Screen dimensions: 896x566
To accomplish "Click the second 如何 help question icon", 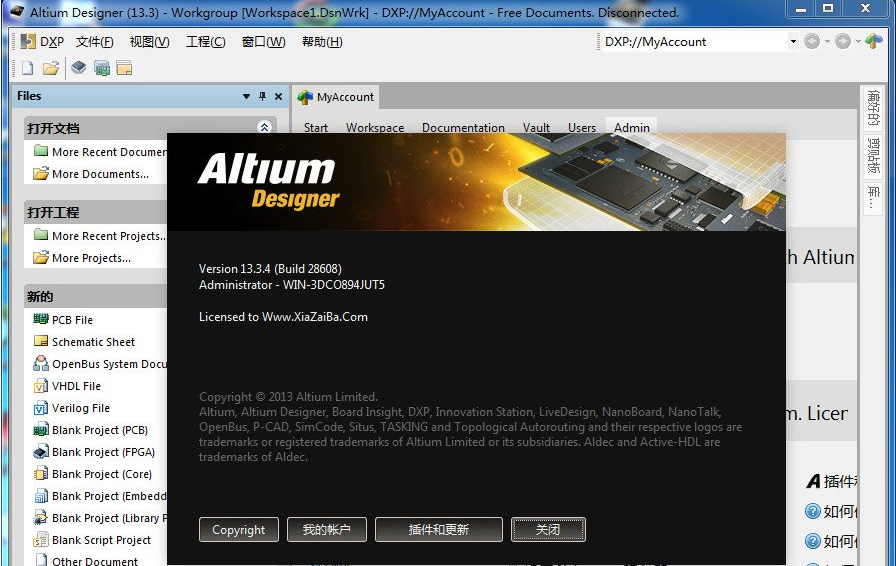I will point(813,540).
